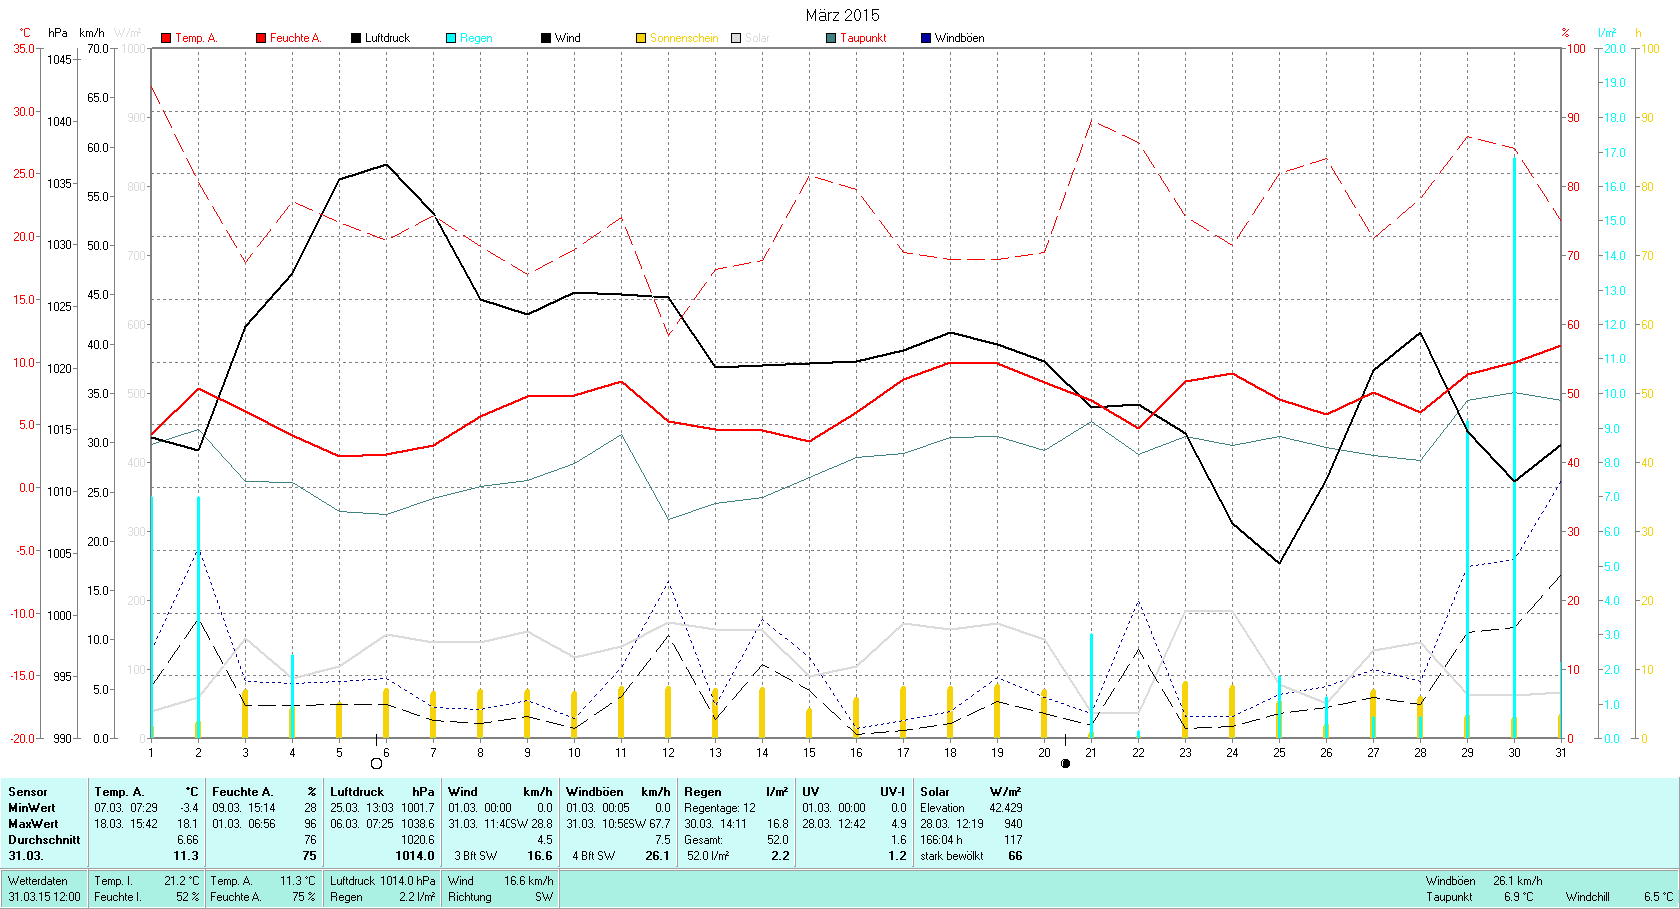This screenshot has width=1680, height=909.
Task: Click the max UV value 4.9
Action: [x=898, y=824]
